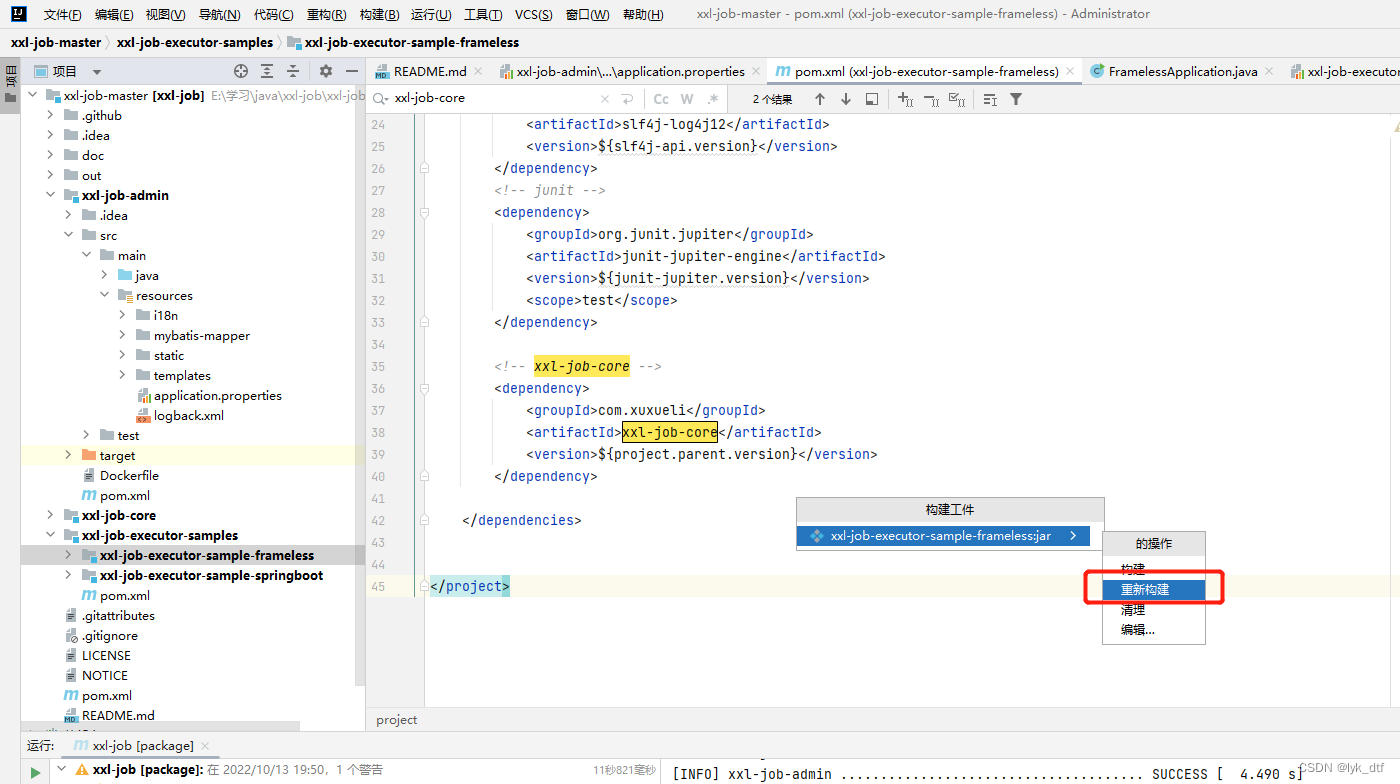Click the IntelliJ logo in title bar
Viewport: 1400px width, 784px height.
(x=20, y=14)
